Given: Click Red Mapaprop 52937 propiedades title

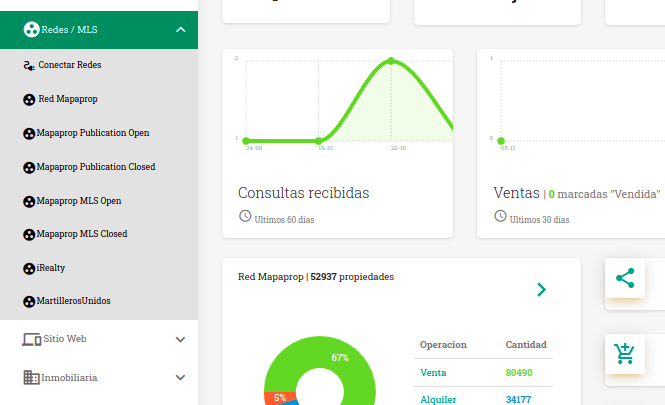Looking at the screenshot, I should [316, 277].
